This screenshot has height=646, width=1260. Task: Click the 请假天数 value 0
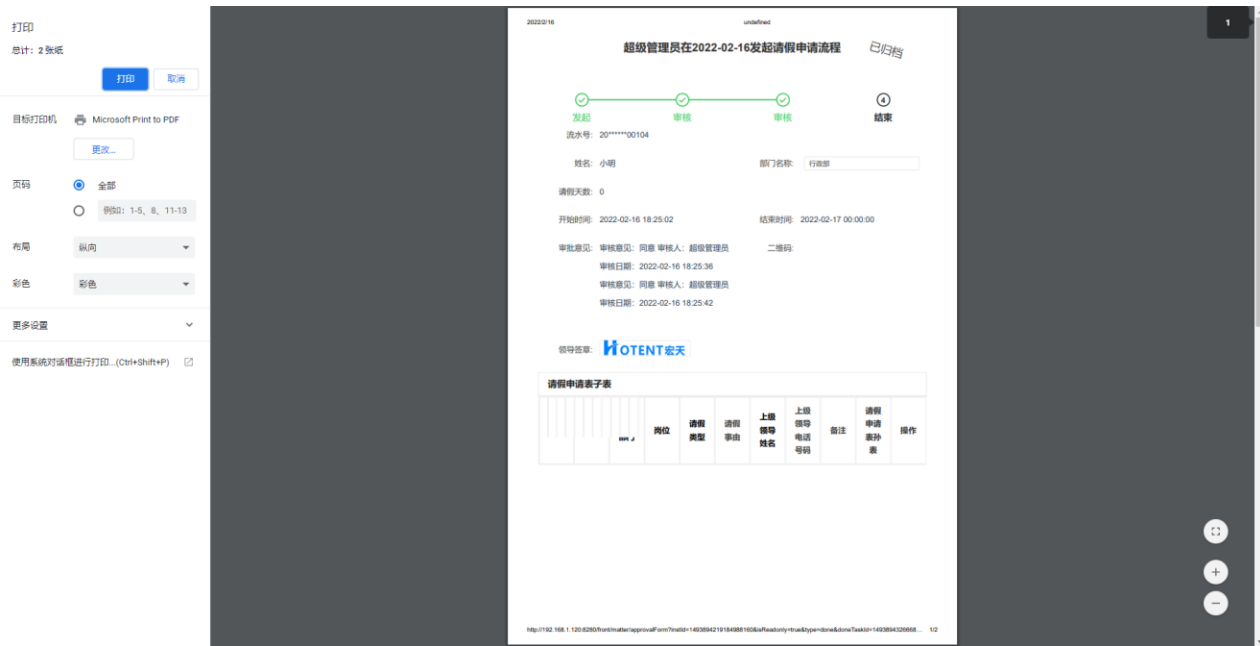pos(602,191)
